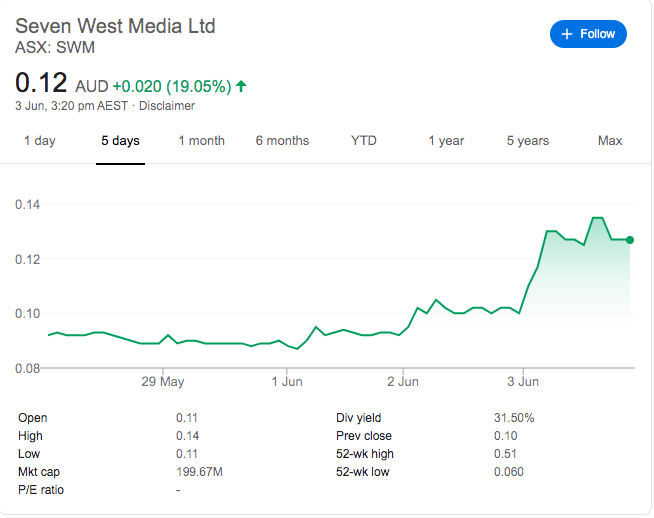Click the green up arrow icon
Screen dimensions: 654x518
(x=241, y=86)
